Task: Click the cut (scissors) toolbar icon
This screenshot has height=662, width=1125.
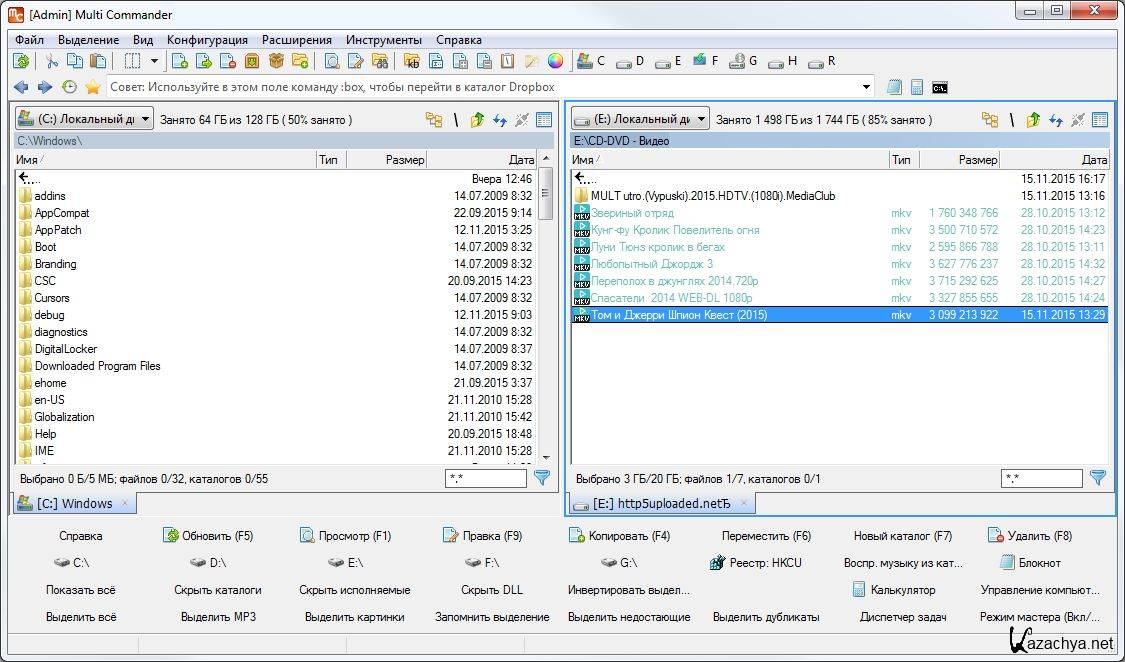Action: coord(52,62)
